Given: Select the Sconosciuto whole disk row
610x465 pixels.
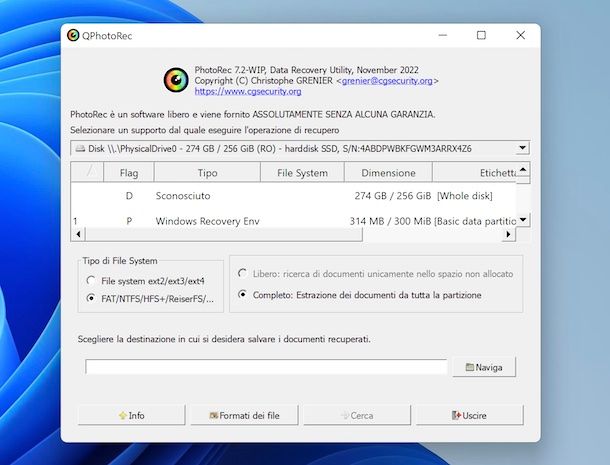Looking at the screenshot, I should pyautogui.click(x=294, y=196).
